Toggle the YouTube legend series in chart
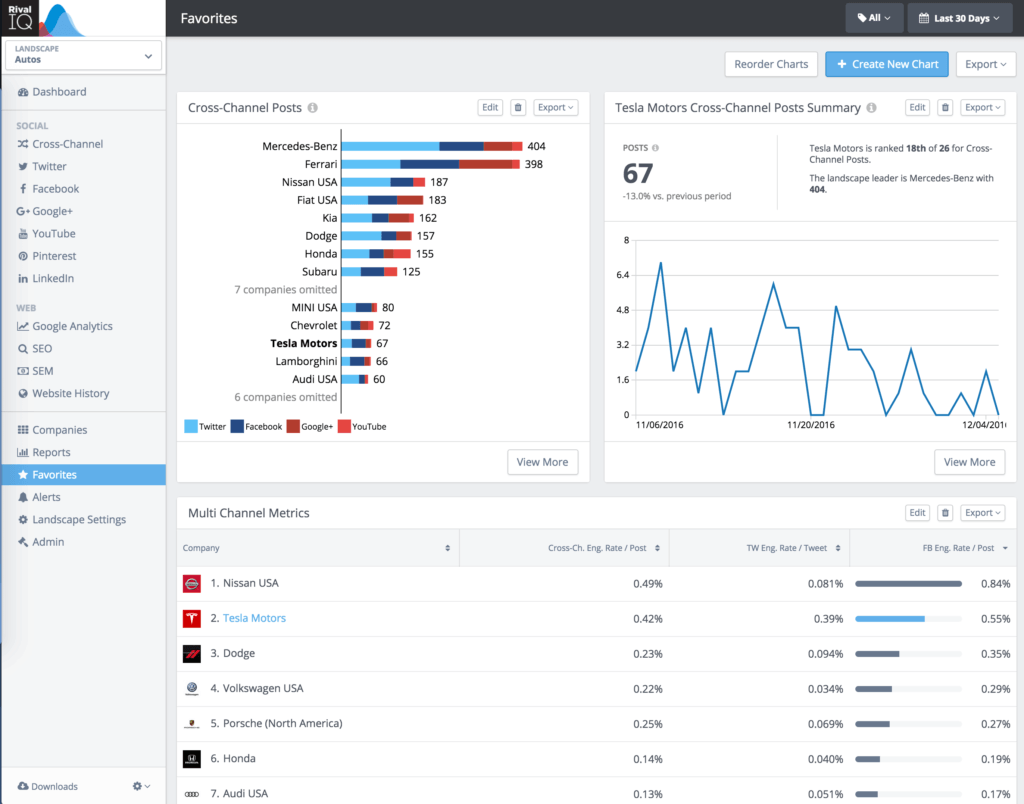The width and height of the screenshot is (1024, 804). click(362, 427)
